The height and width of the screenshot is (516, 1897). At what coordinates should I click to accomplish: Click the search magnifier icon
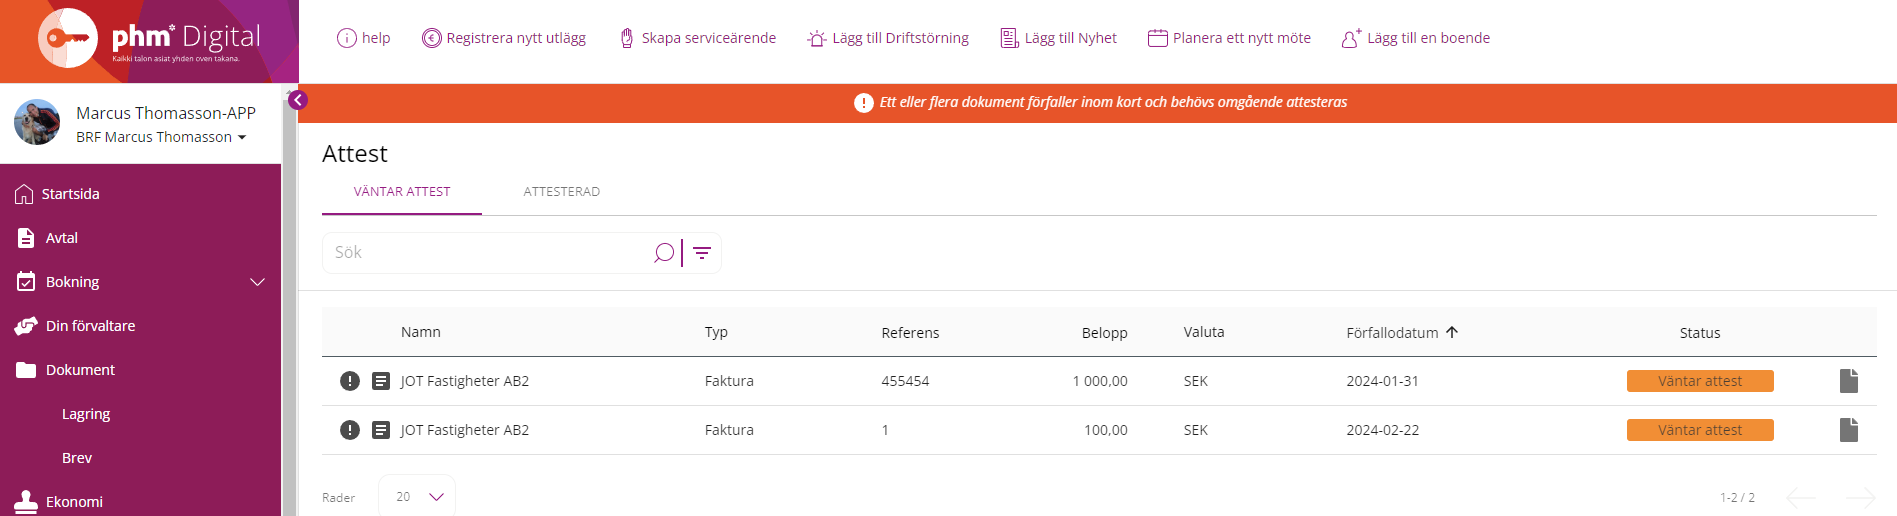(664, 253)
